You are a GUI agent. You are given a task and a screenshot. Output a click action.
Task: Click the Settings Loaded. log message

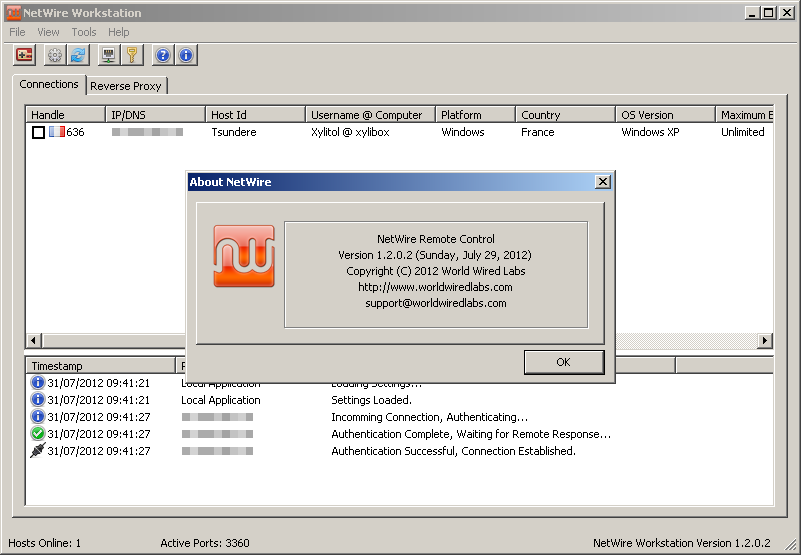(x=371, y=400)
